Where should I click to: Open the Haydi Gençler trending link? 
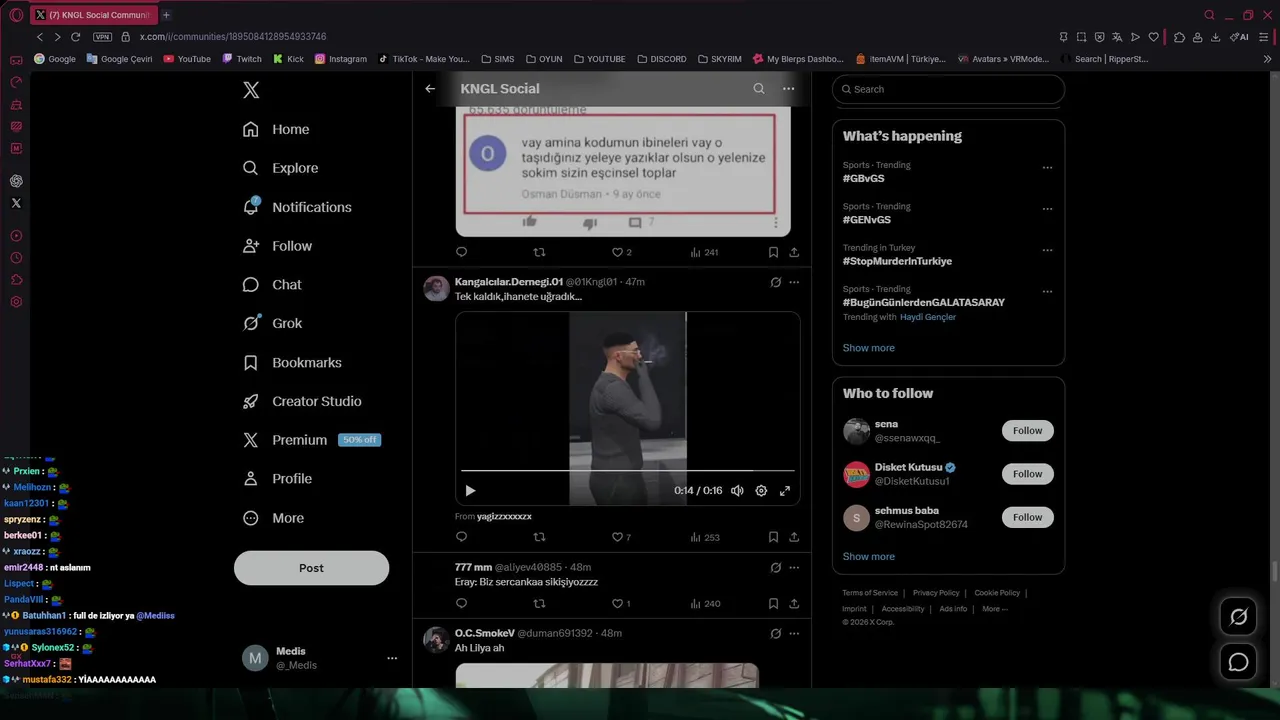928,317
